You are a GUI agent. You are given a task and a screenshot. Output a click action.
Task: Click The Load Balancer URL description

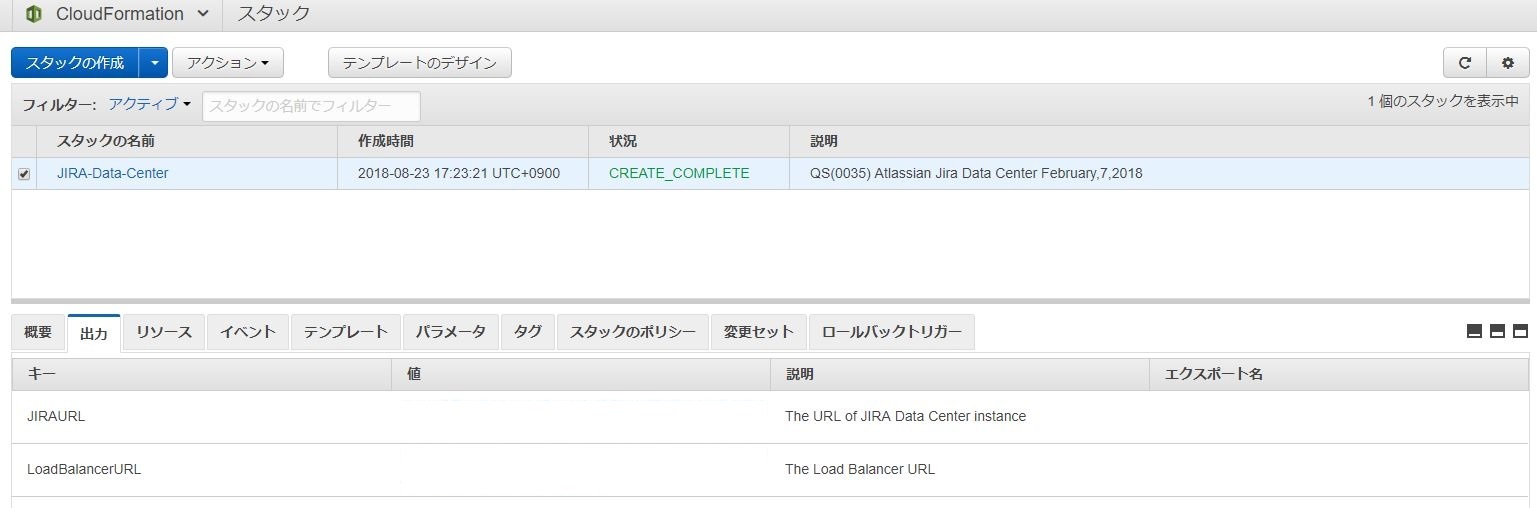tap(860, 469)
